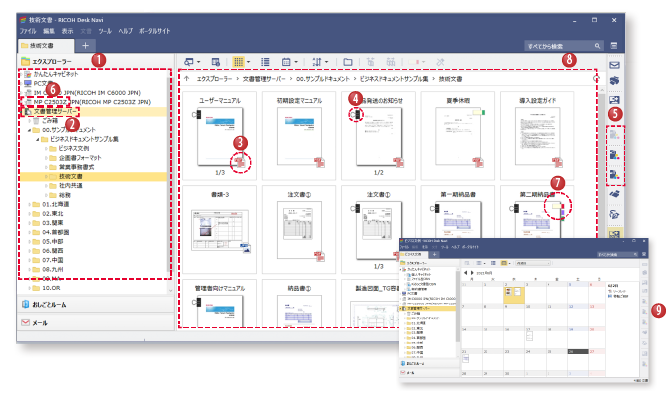Open the 導入設定ガイド document thumbnail
This screenshot has height=394, width=668.
coord(537,136)
